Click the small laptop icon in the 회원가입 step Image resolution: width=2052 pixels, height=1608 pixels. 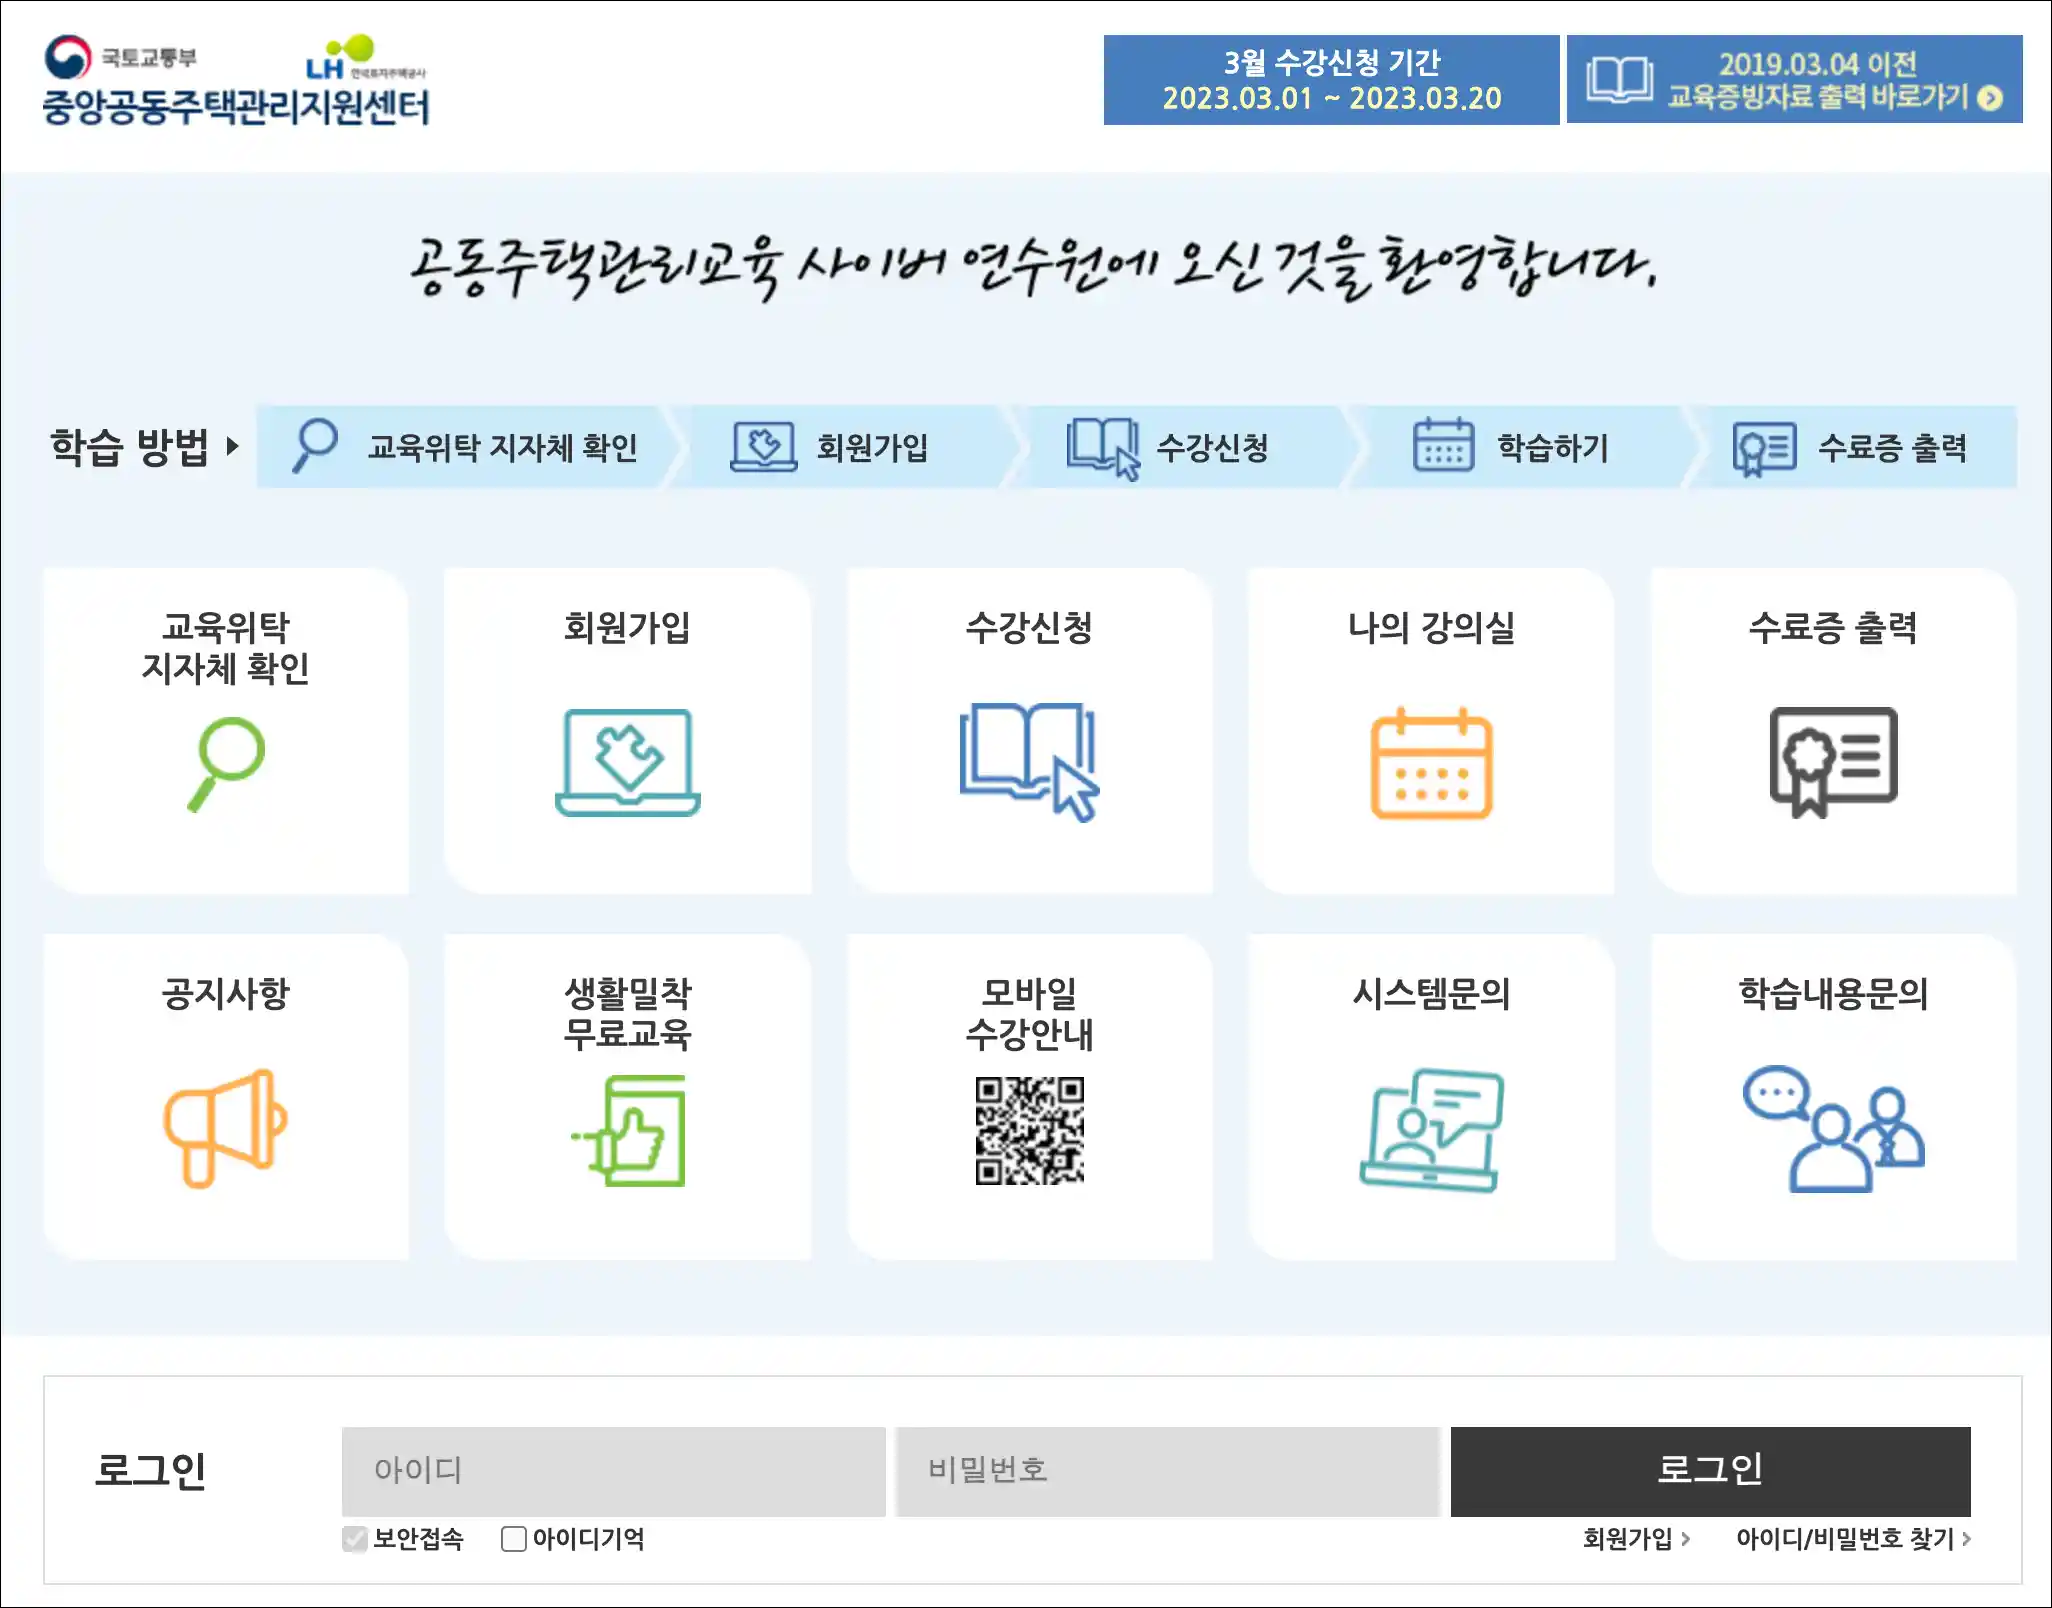pos(764,446)
